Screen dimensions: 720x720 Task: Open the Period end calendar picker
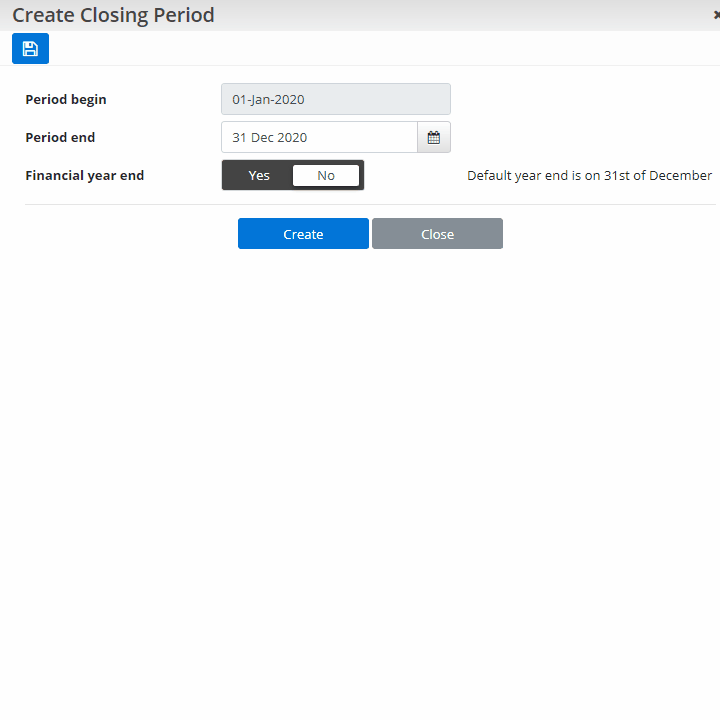[x=434, y=137]
